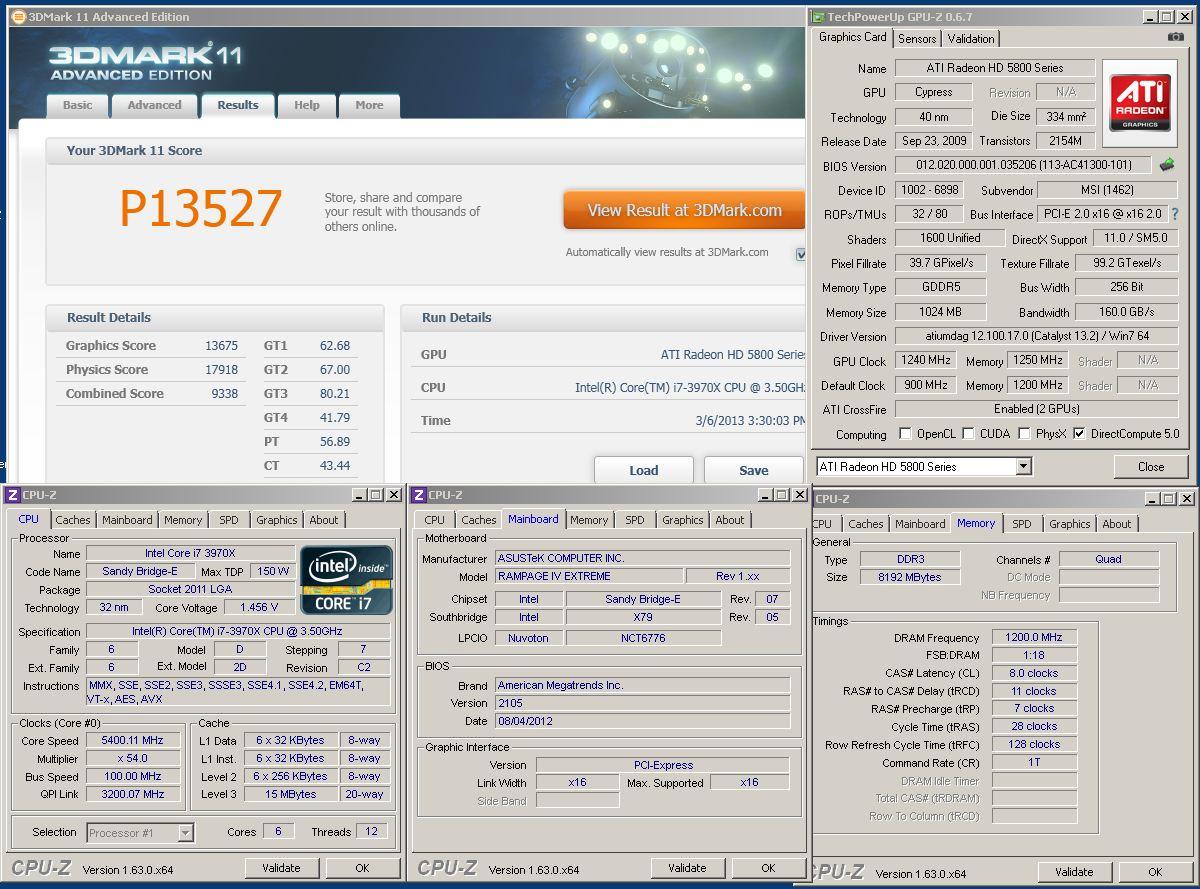Click the Intel Core i7 logo in CPU-Z

[347, 580]
